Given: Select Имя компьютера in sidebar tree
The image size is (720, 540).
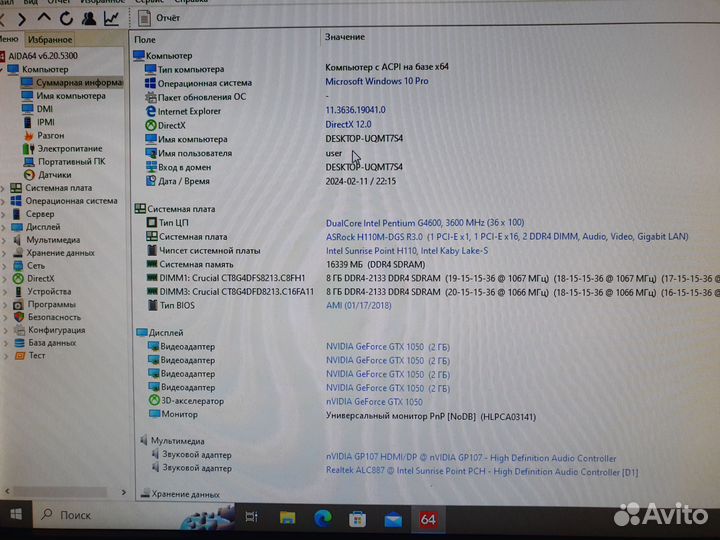Looking at the screenshot, I should (71, 96).
